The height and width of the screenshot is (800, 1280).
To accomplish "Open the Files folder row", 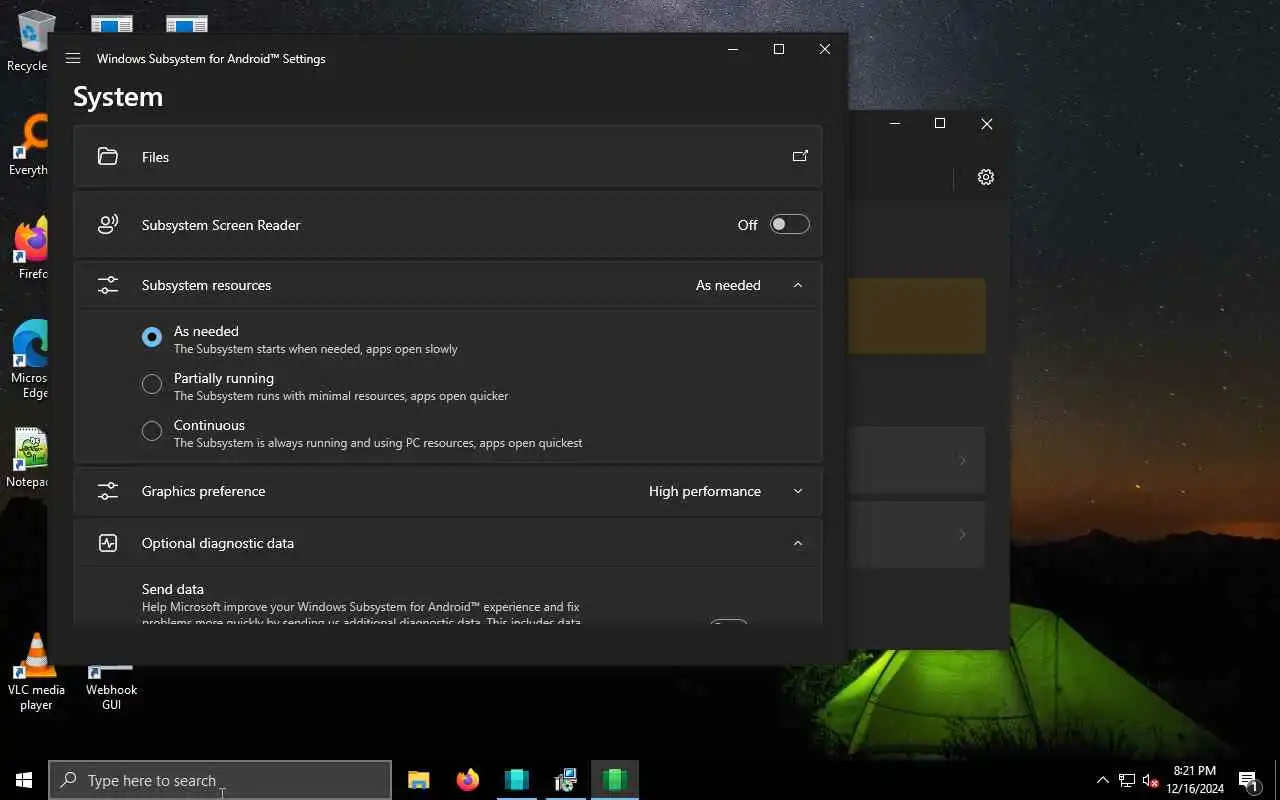I will click(448, 157).
